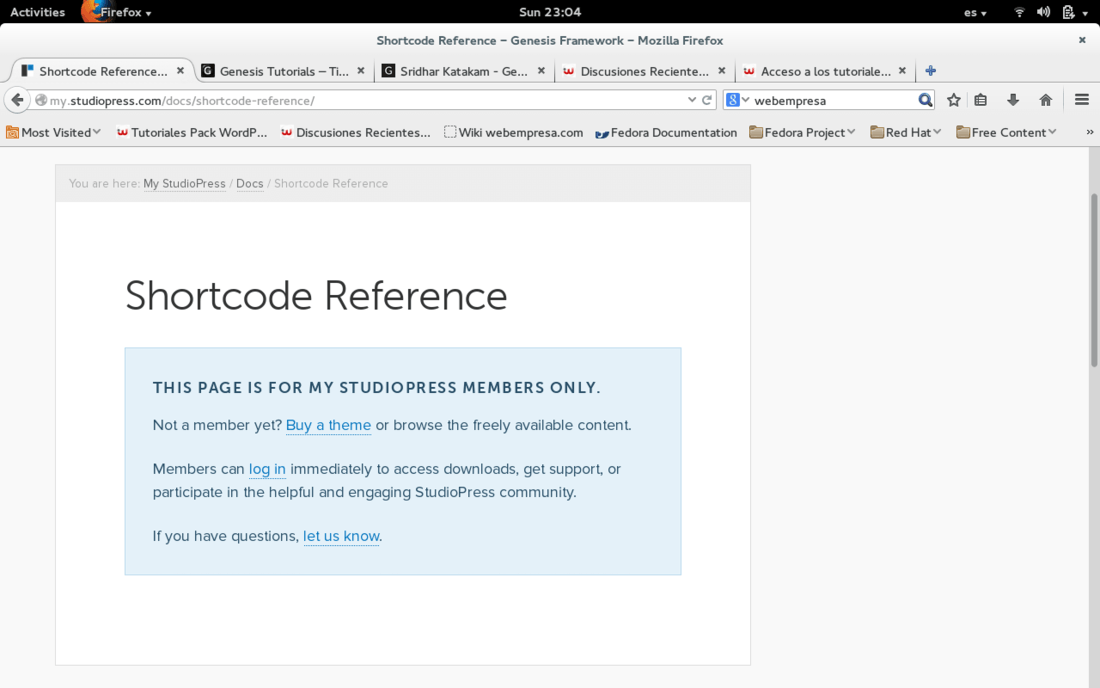Open the 'es' keyboard layout menu
Viewport: 1100px width, 688px height.
[975, 12]
